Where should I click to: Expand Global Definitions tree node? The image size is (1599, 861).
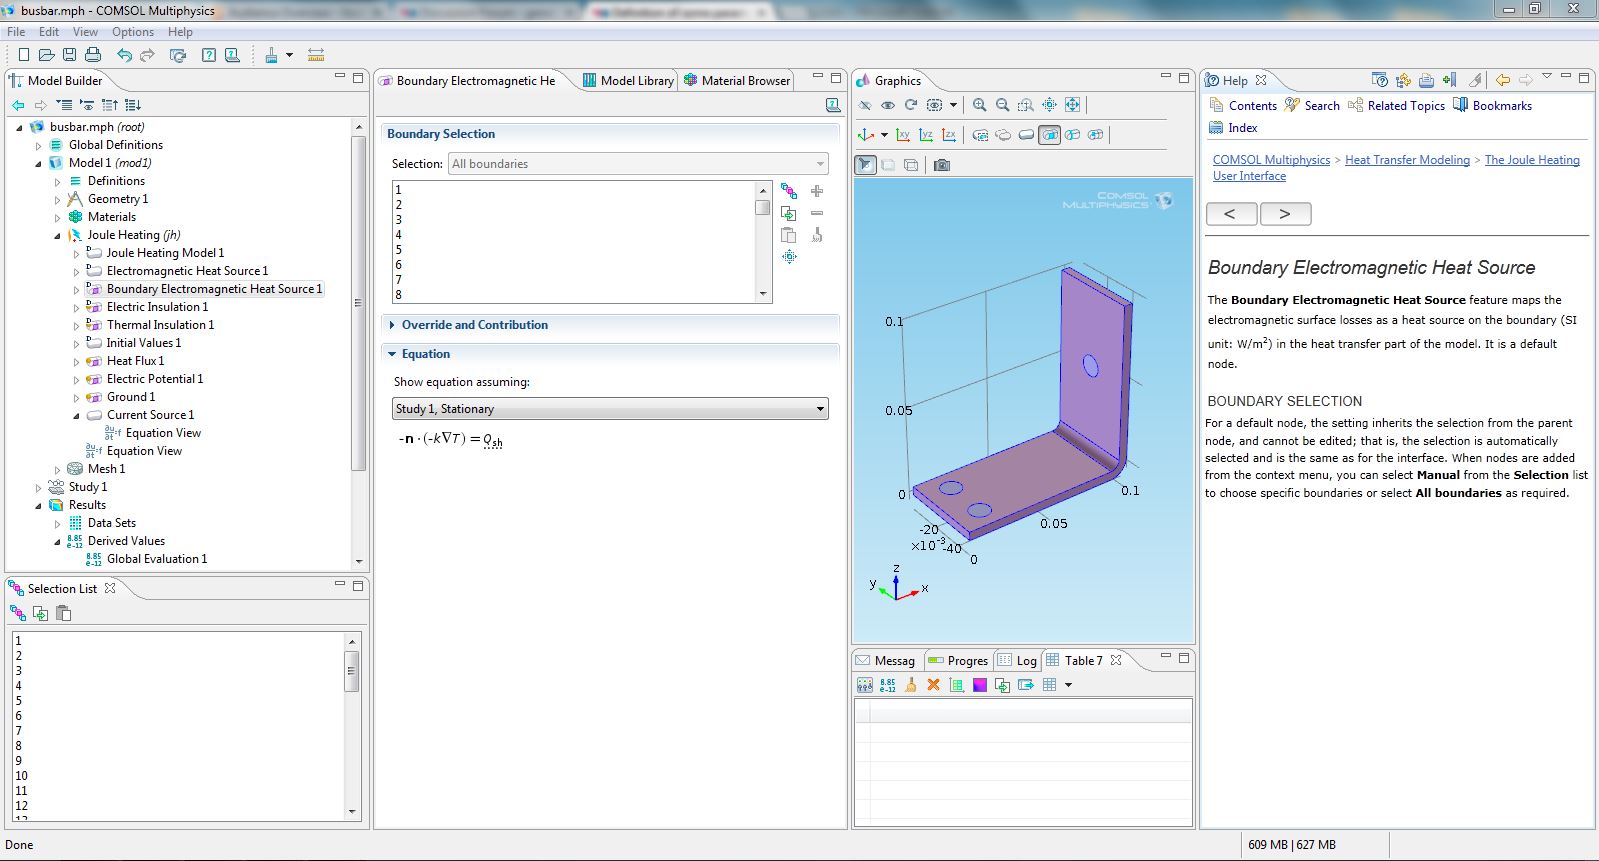tap(39, 146)
